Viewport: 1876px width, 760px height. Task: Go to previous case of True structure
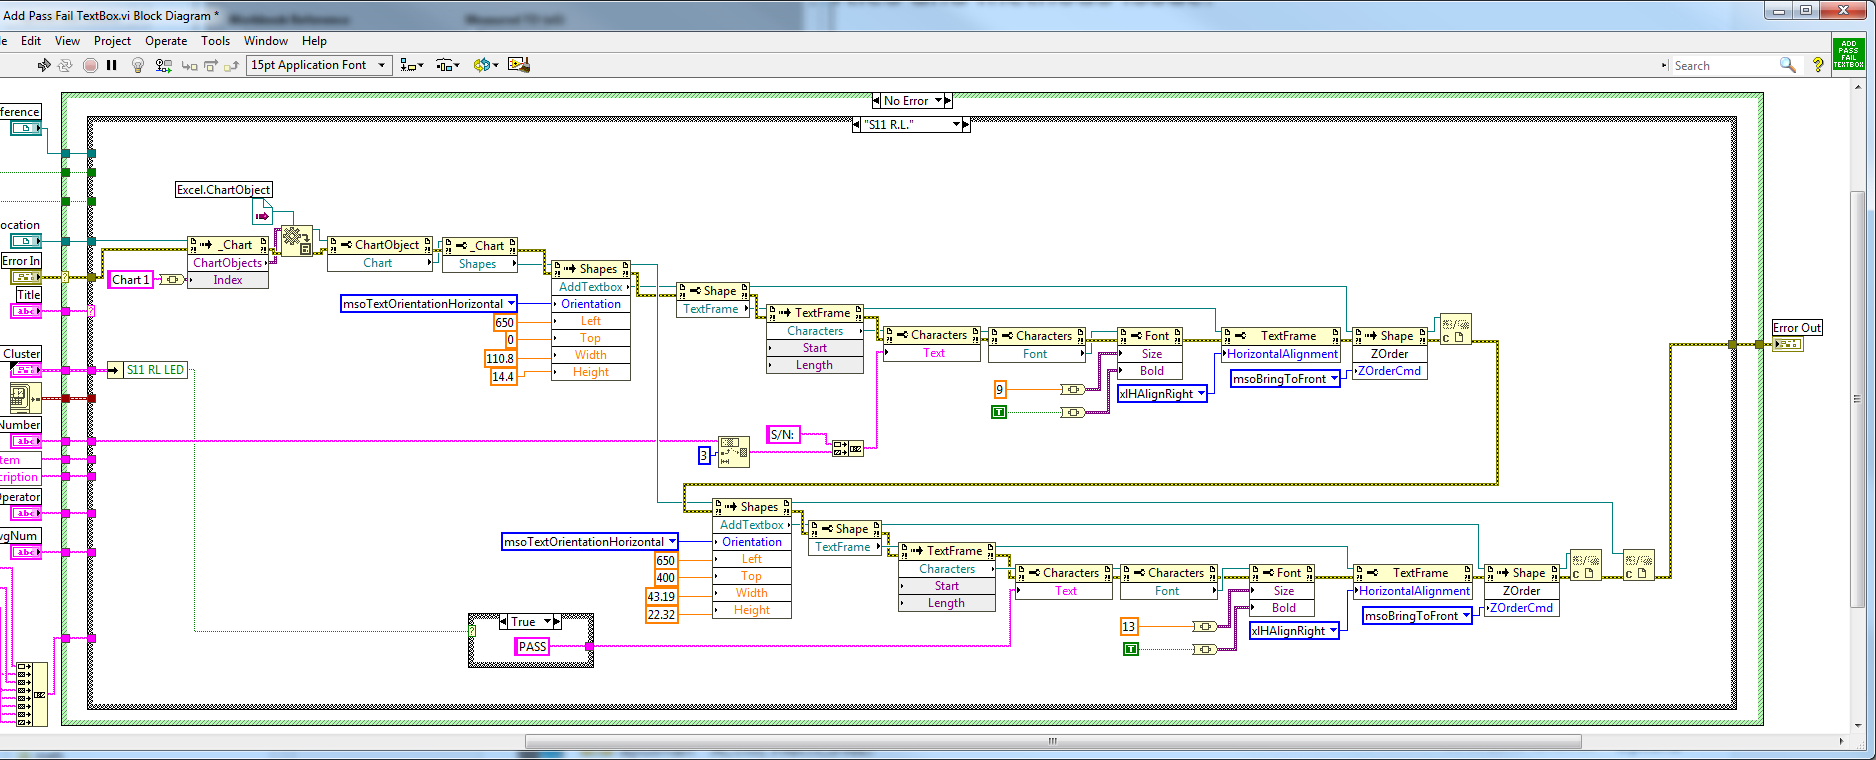(503, 622)
